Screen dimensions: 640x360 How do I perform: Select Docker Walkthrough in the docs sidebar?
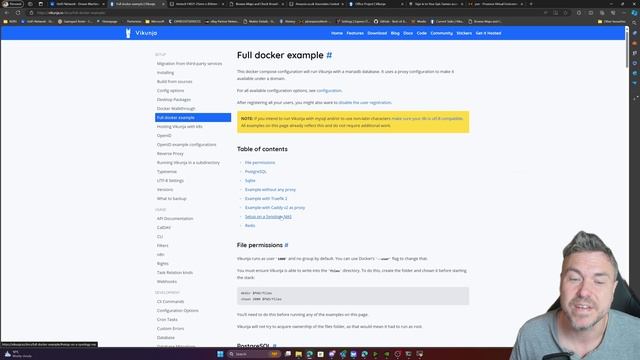coord(176,109)
